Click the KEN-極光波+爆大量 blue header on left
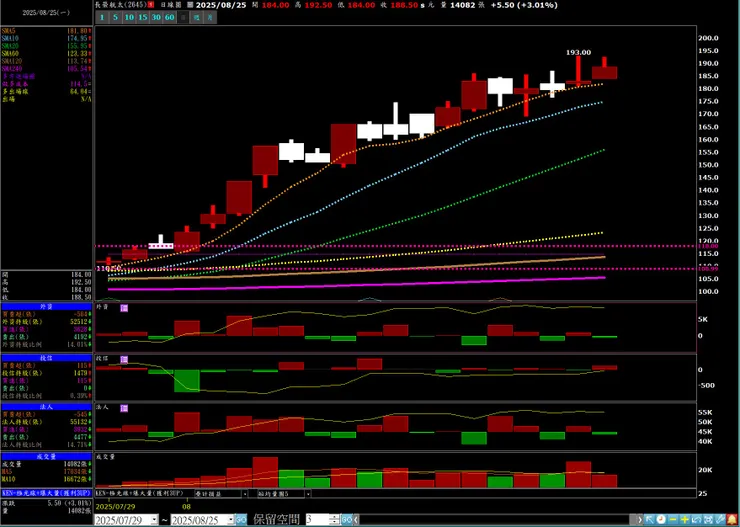Image resolution: width=740 pixels, height=527 pixels. pos(46,492)
